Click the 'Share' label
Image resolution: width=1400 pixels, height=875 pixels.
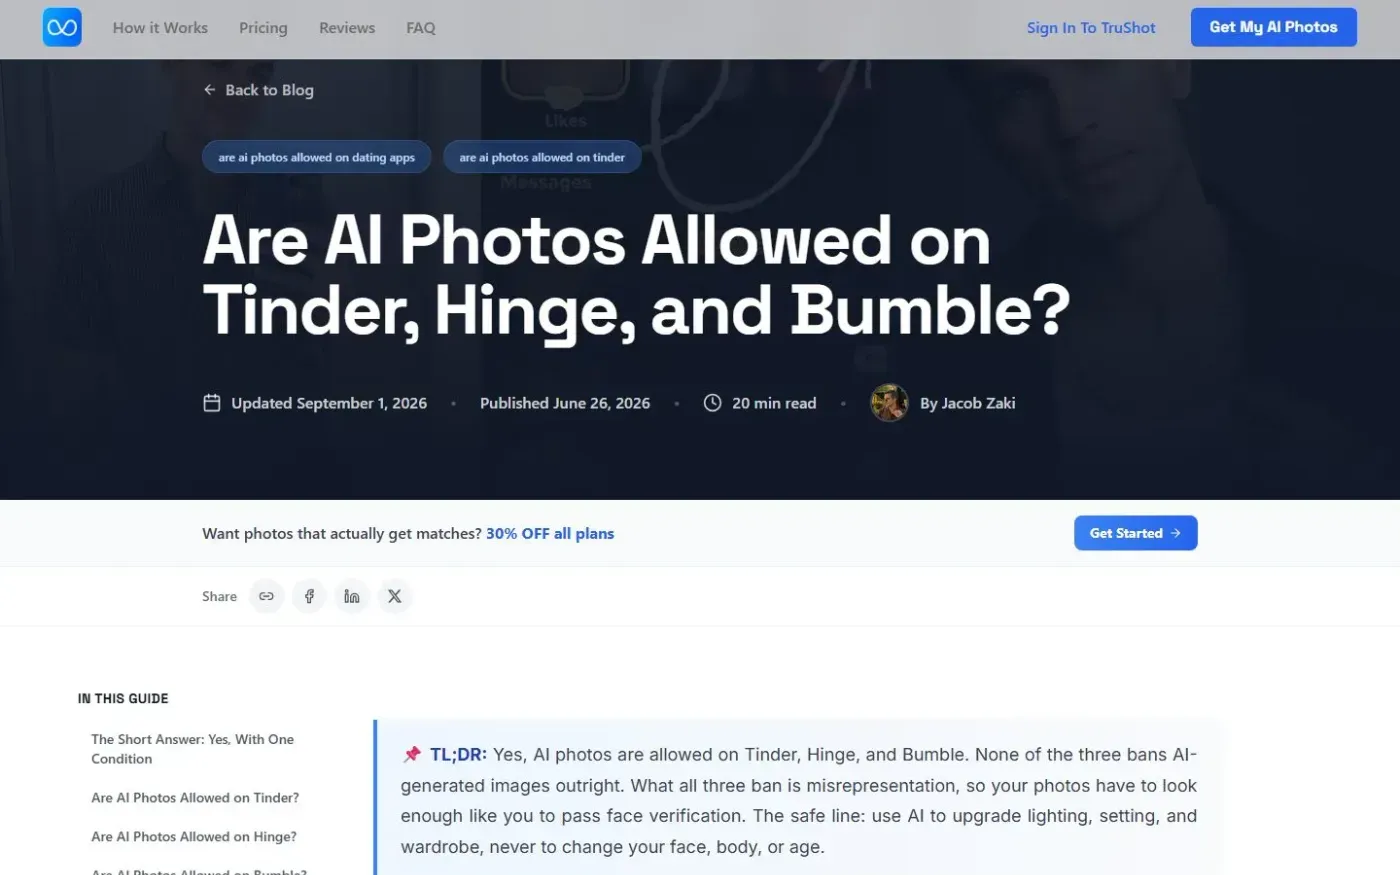point(219,596)
